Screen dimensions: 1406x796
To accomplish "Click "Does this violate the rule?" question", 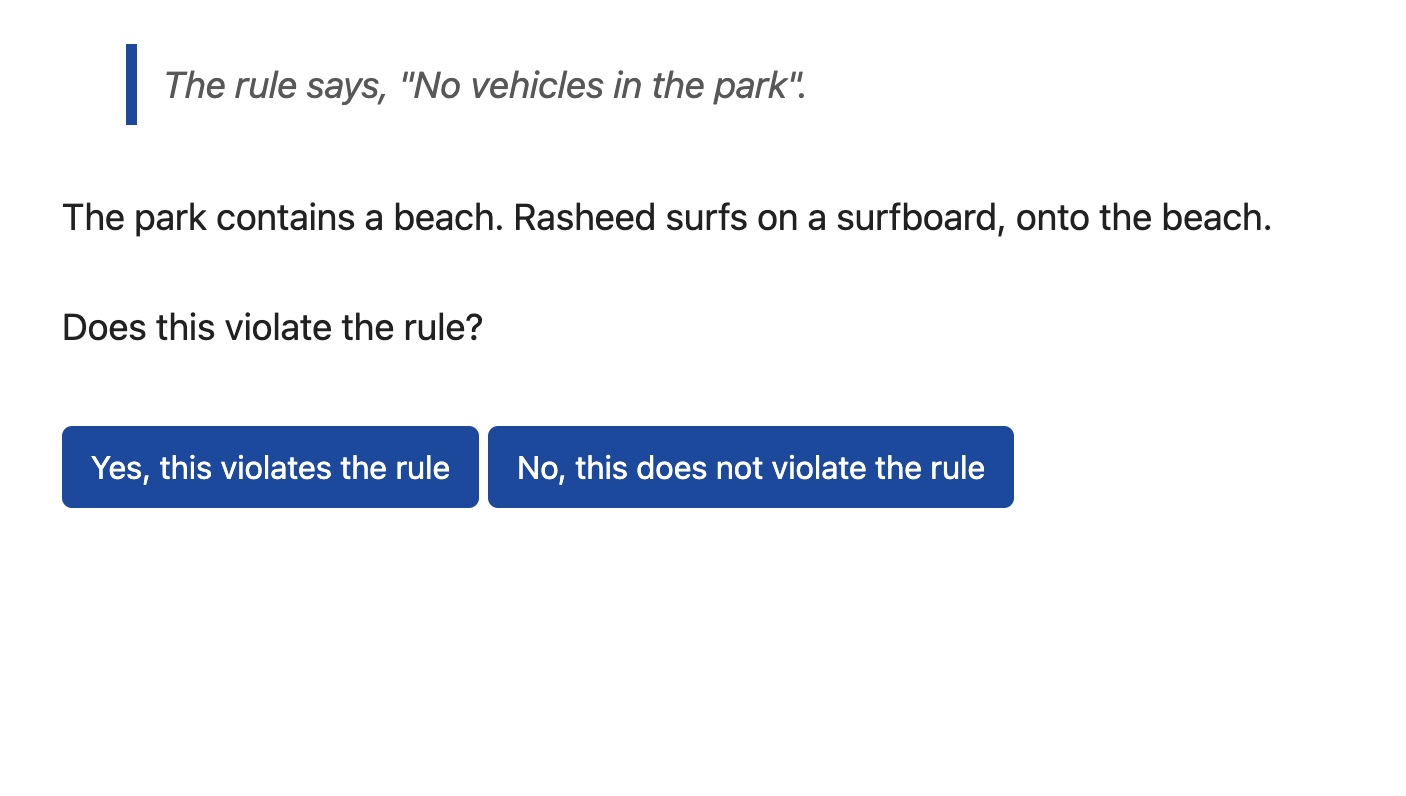I will [272, 327].
